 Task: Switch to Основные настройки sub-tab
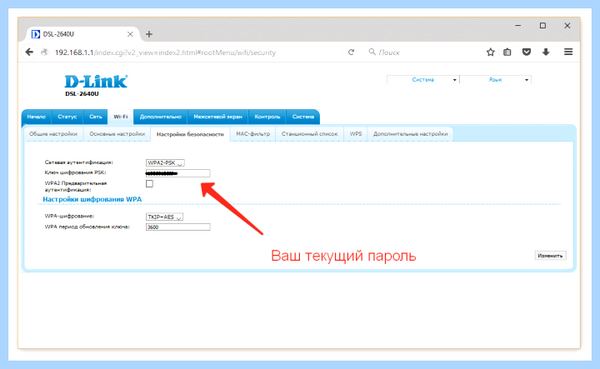[117, 134]
